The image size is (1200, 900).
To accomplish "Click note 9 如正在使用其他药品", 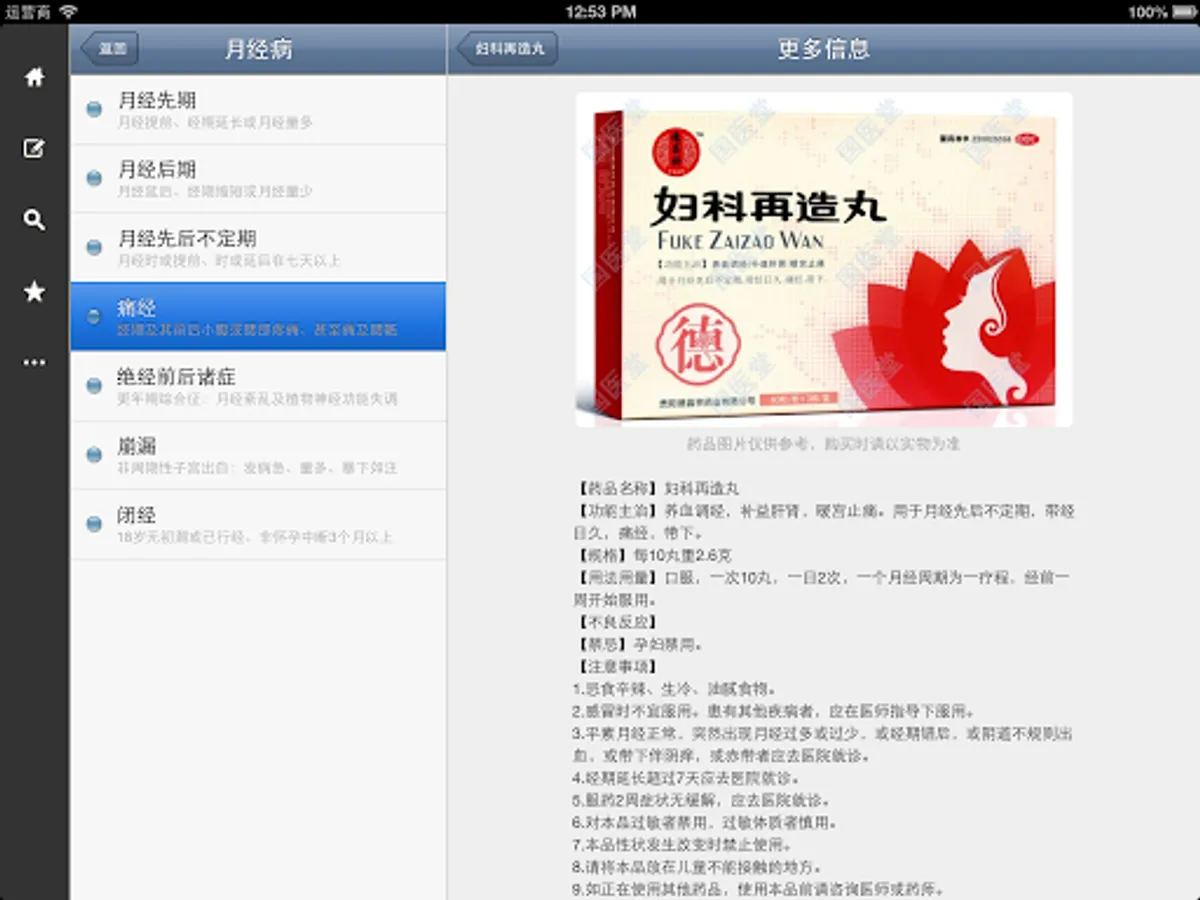I will (759, 888).
